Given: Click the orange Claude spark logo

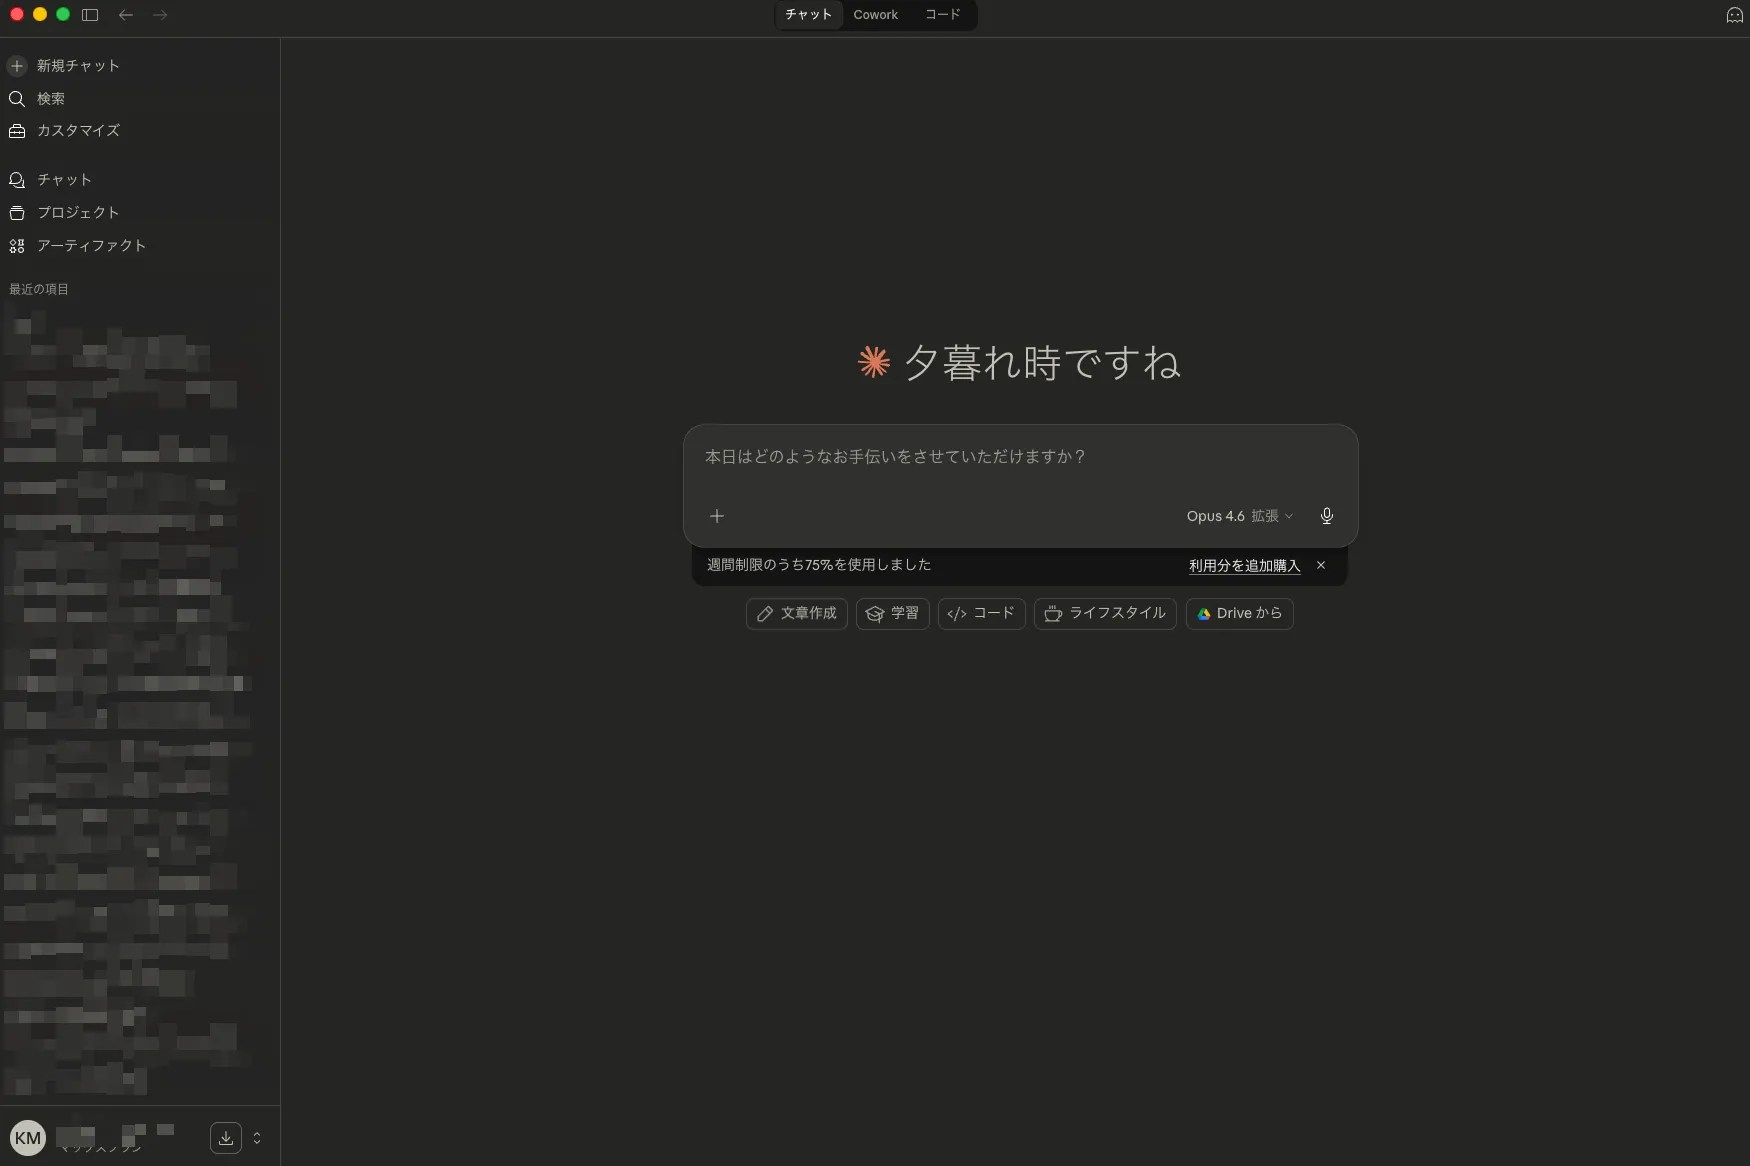Looking at the screenshot, I should point(874,362).
